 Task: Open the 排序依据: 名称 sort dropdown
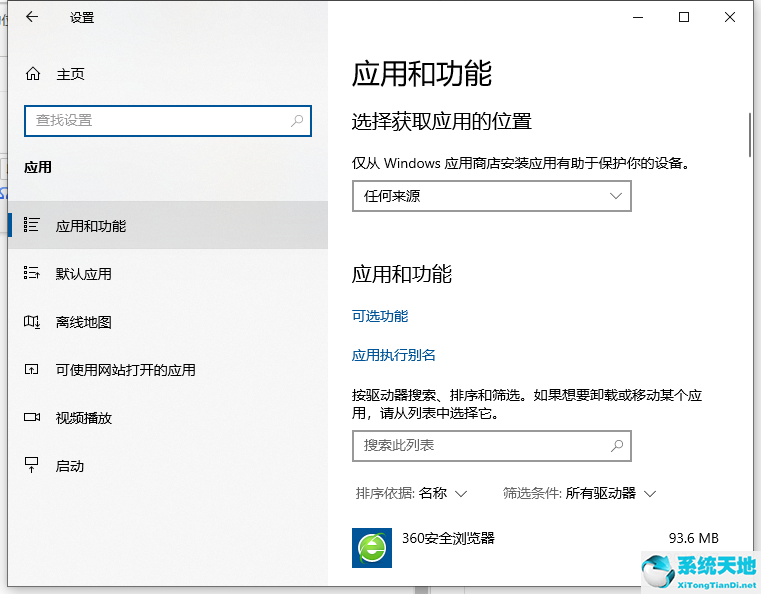tap(411, 494)
